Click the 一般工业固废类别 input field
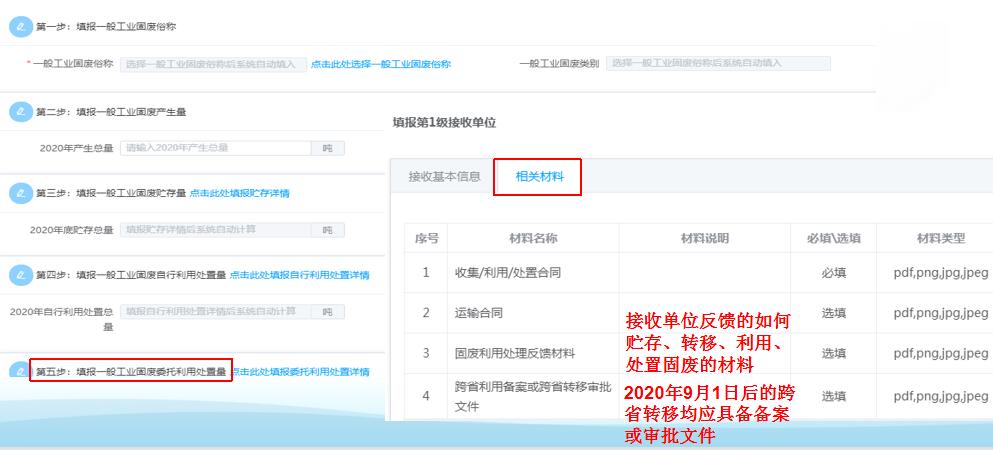Screen dimensions: 993x450 coord(717,63)
